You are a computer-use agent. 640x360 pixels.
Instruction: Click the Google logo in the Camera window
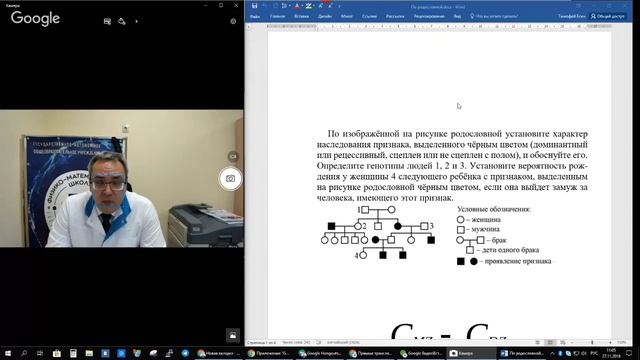click(35, 19)
